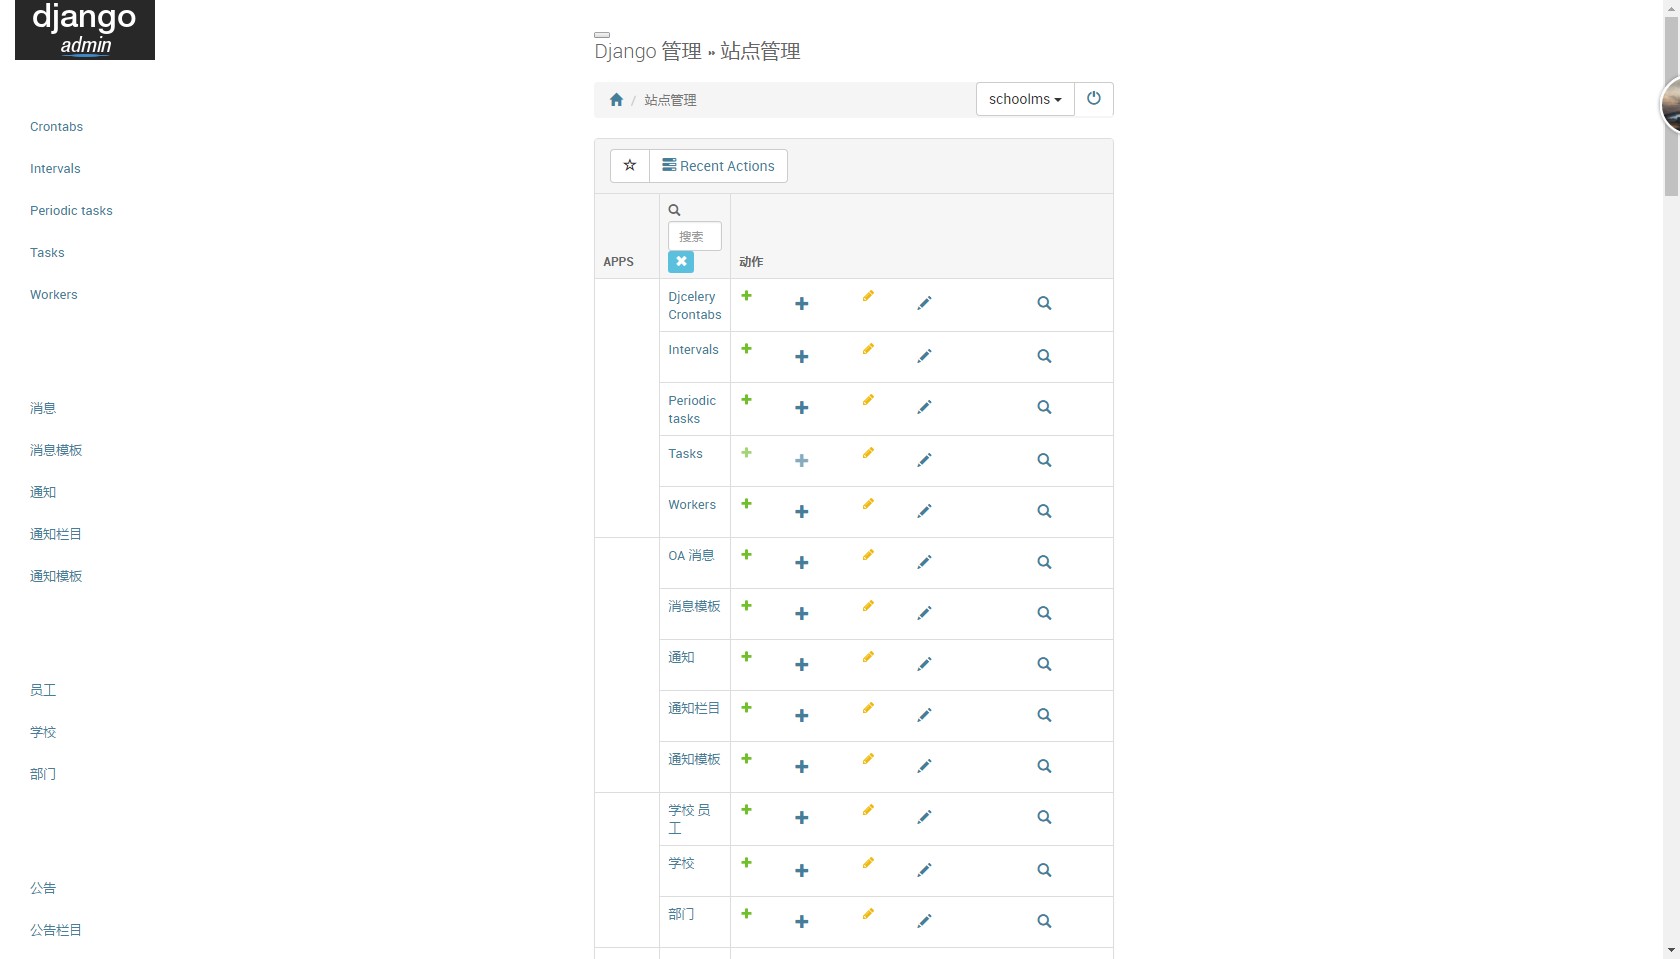
Task: Open 员工 in the left sidebar
Action: [43, 690]
